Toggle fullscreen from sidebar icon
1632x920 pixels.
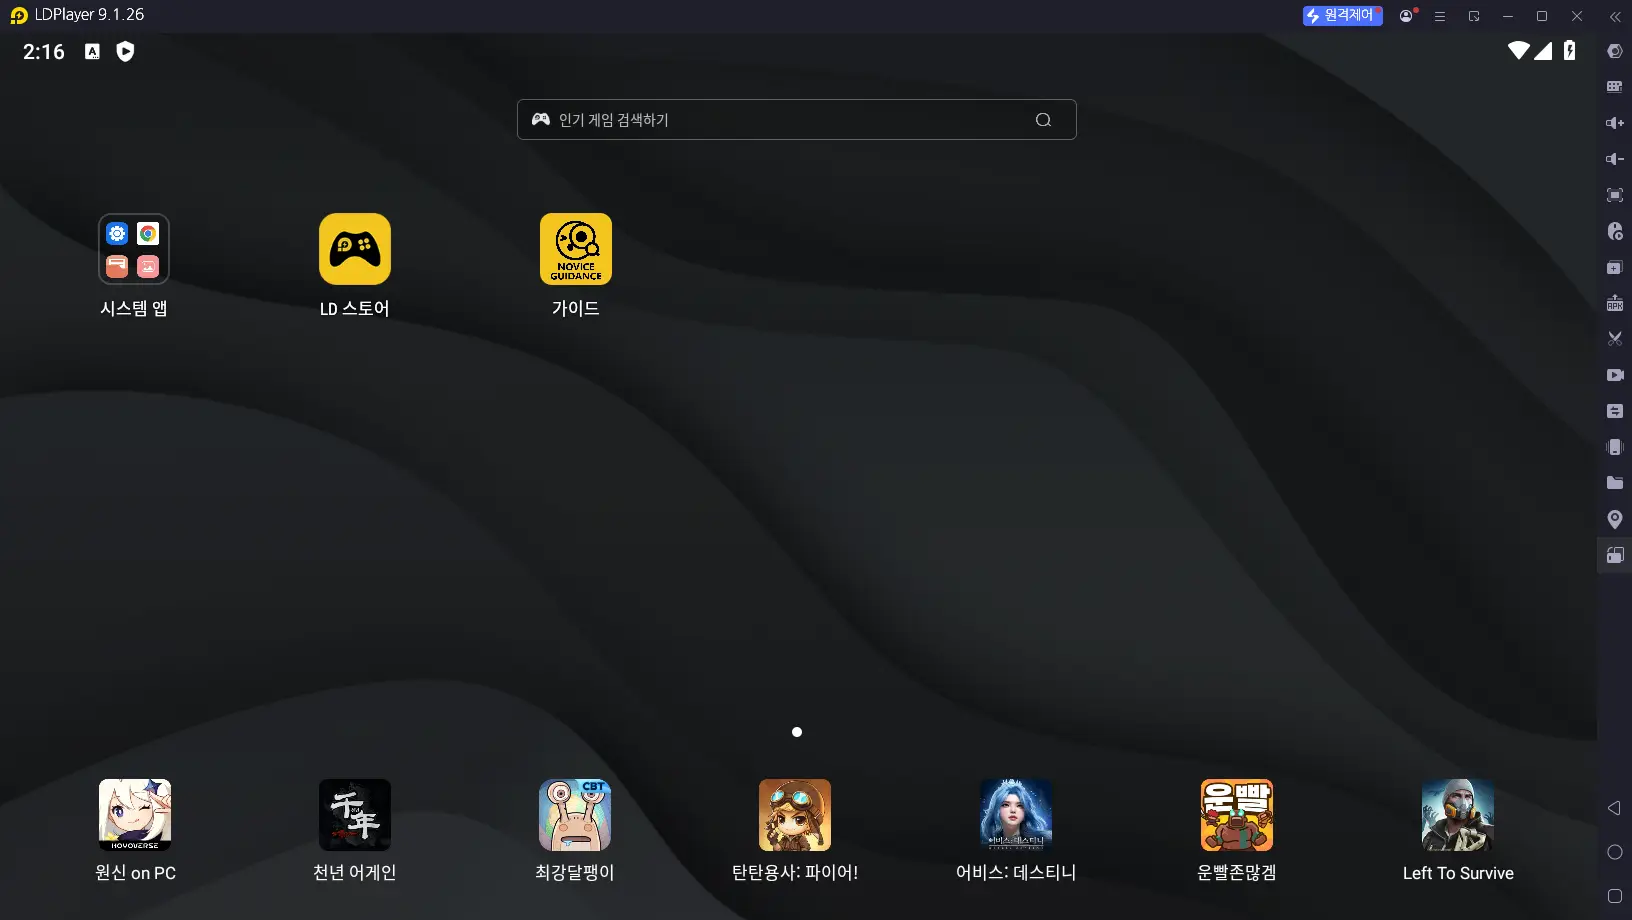(x=1615, y=195)
